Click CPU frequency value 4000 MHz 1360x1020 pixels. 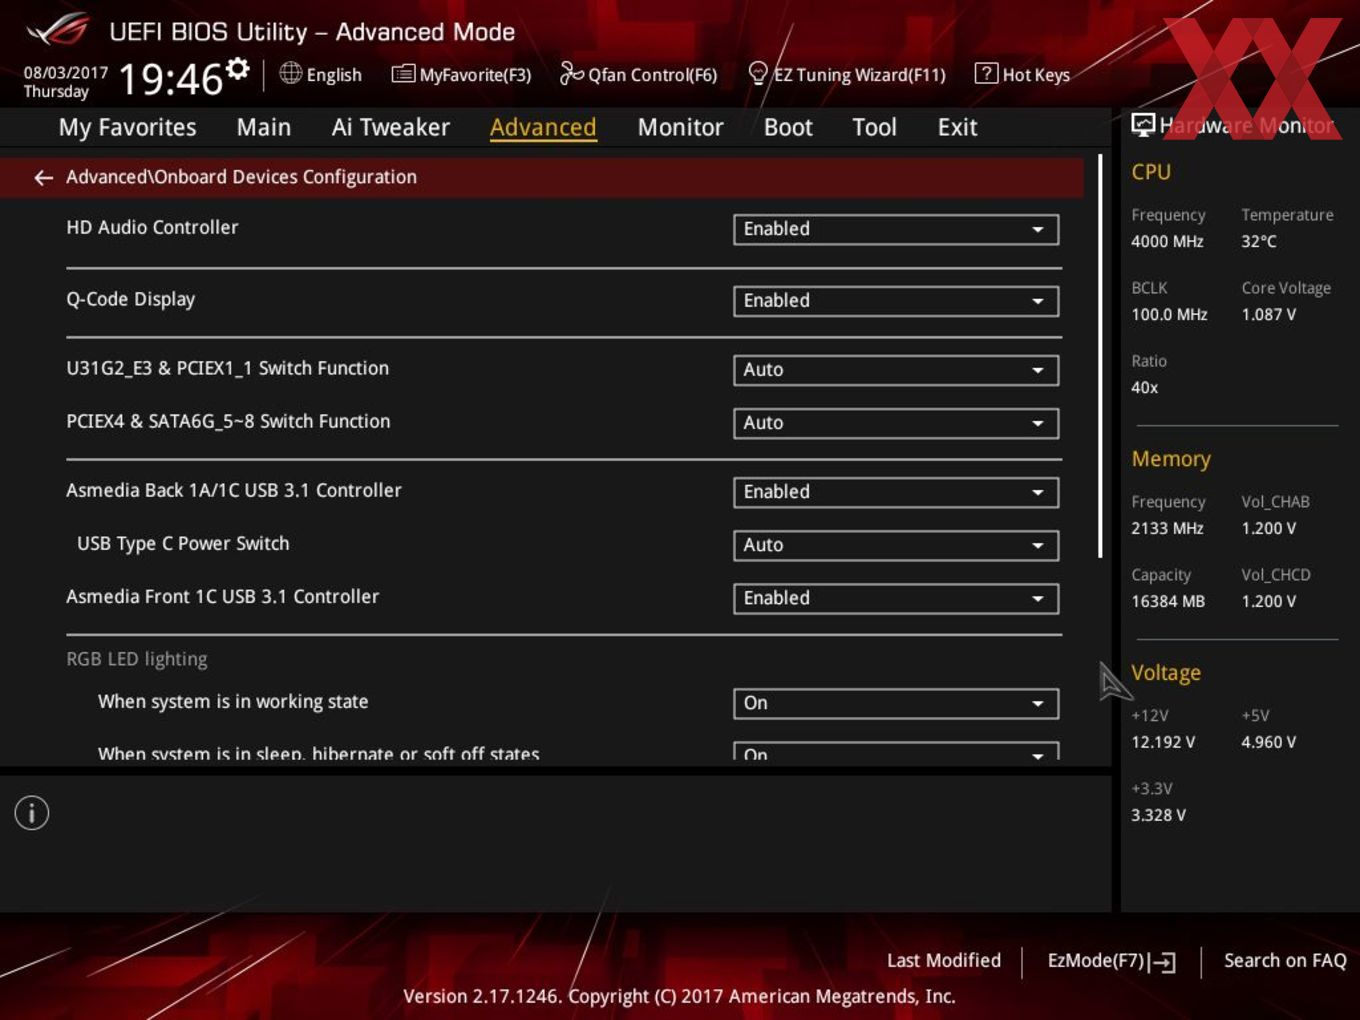[x=1167, y=241]
